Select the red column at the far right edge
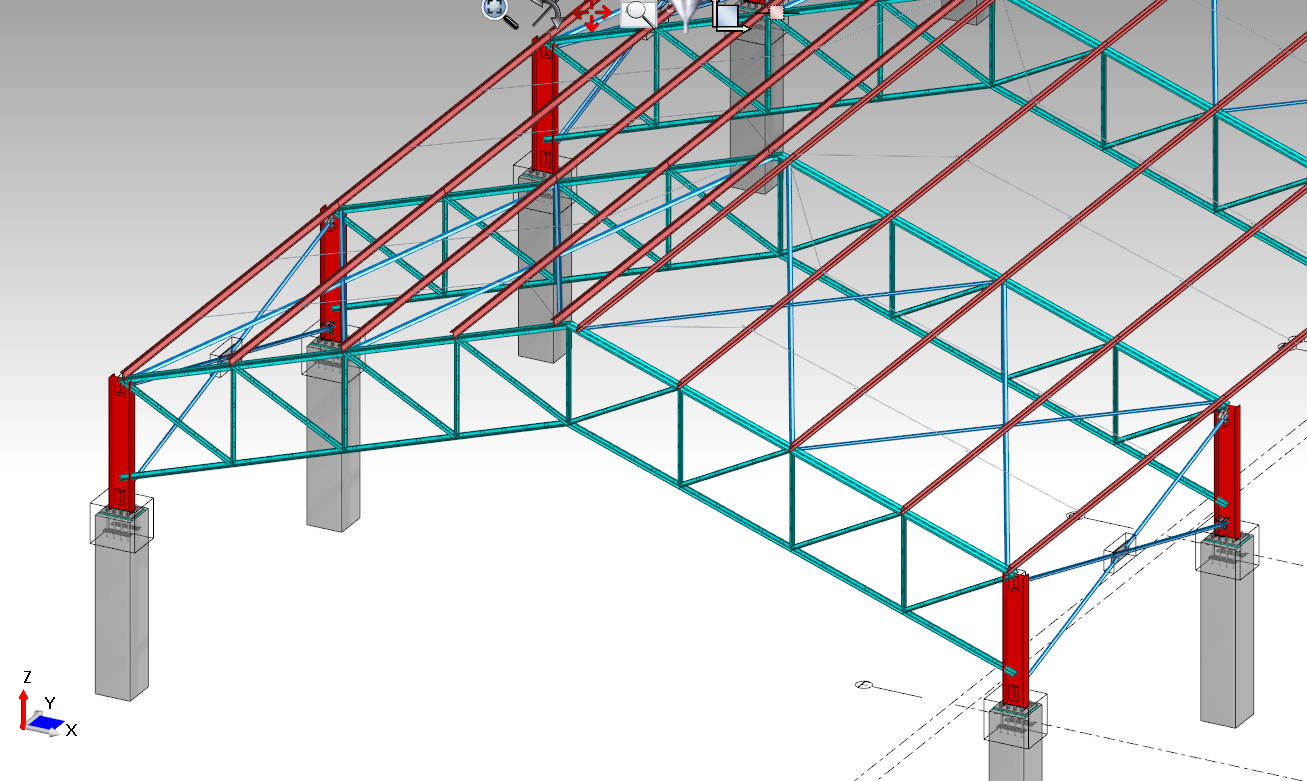 coord(1228,470)
